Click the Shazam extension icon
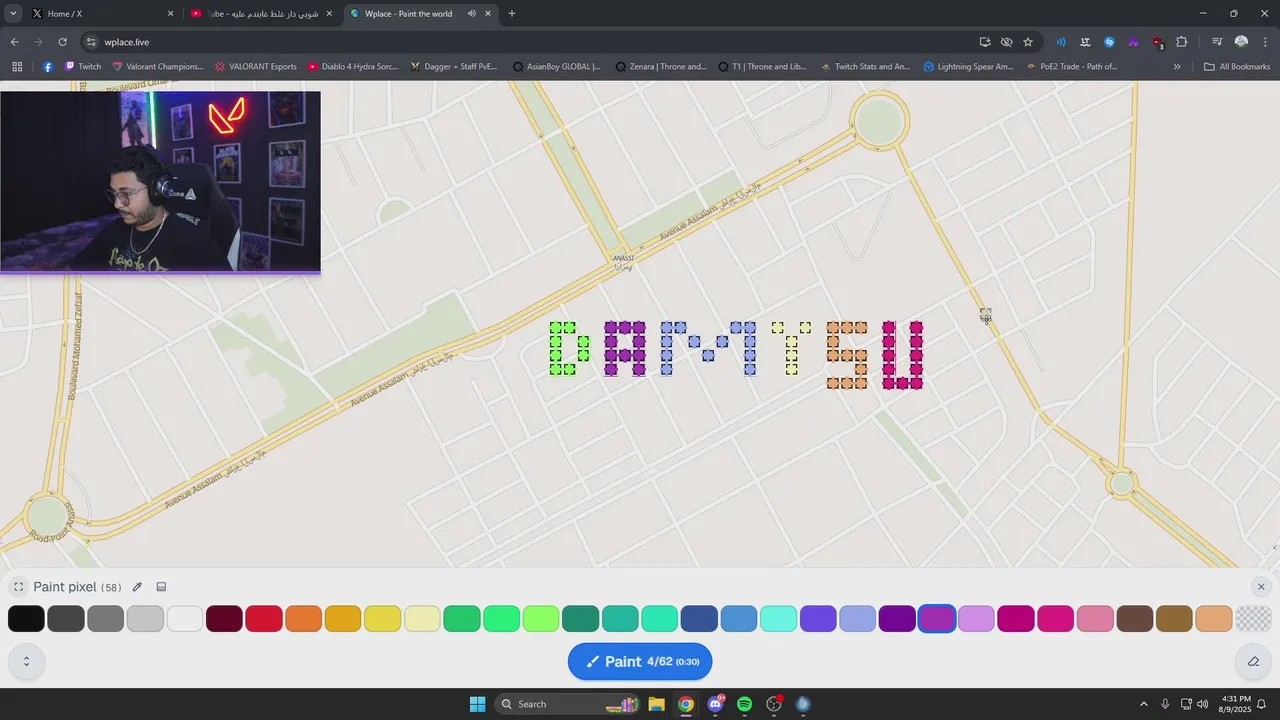The height and width of the screenshot is (720, 1280). (1109, 42)
